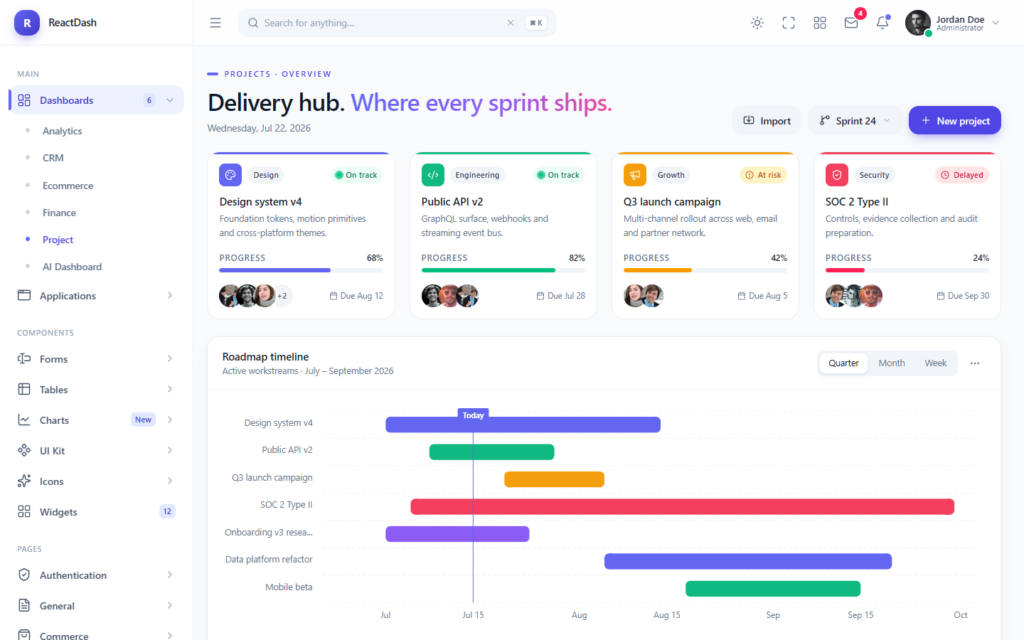
Task: Click the red SOC 2 Type II timeline bar
Action: click(682, 506)
